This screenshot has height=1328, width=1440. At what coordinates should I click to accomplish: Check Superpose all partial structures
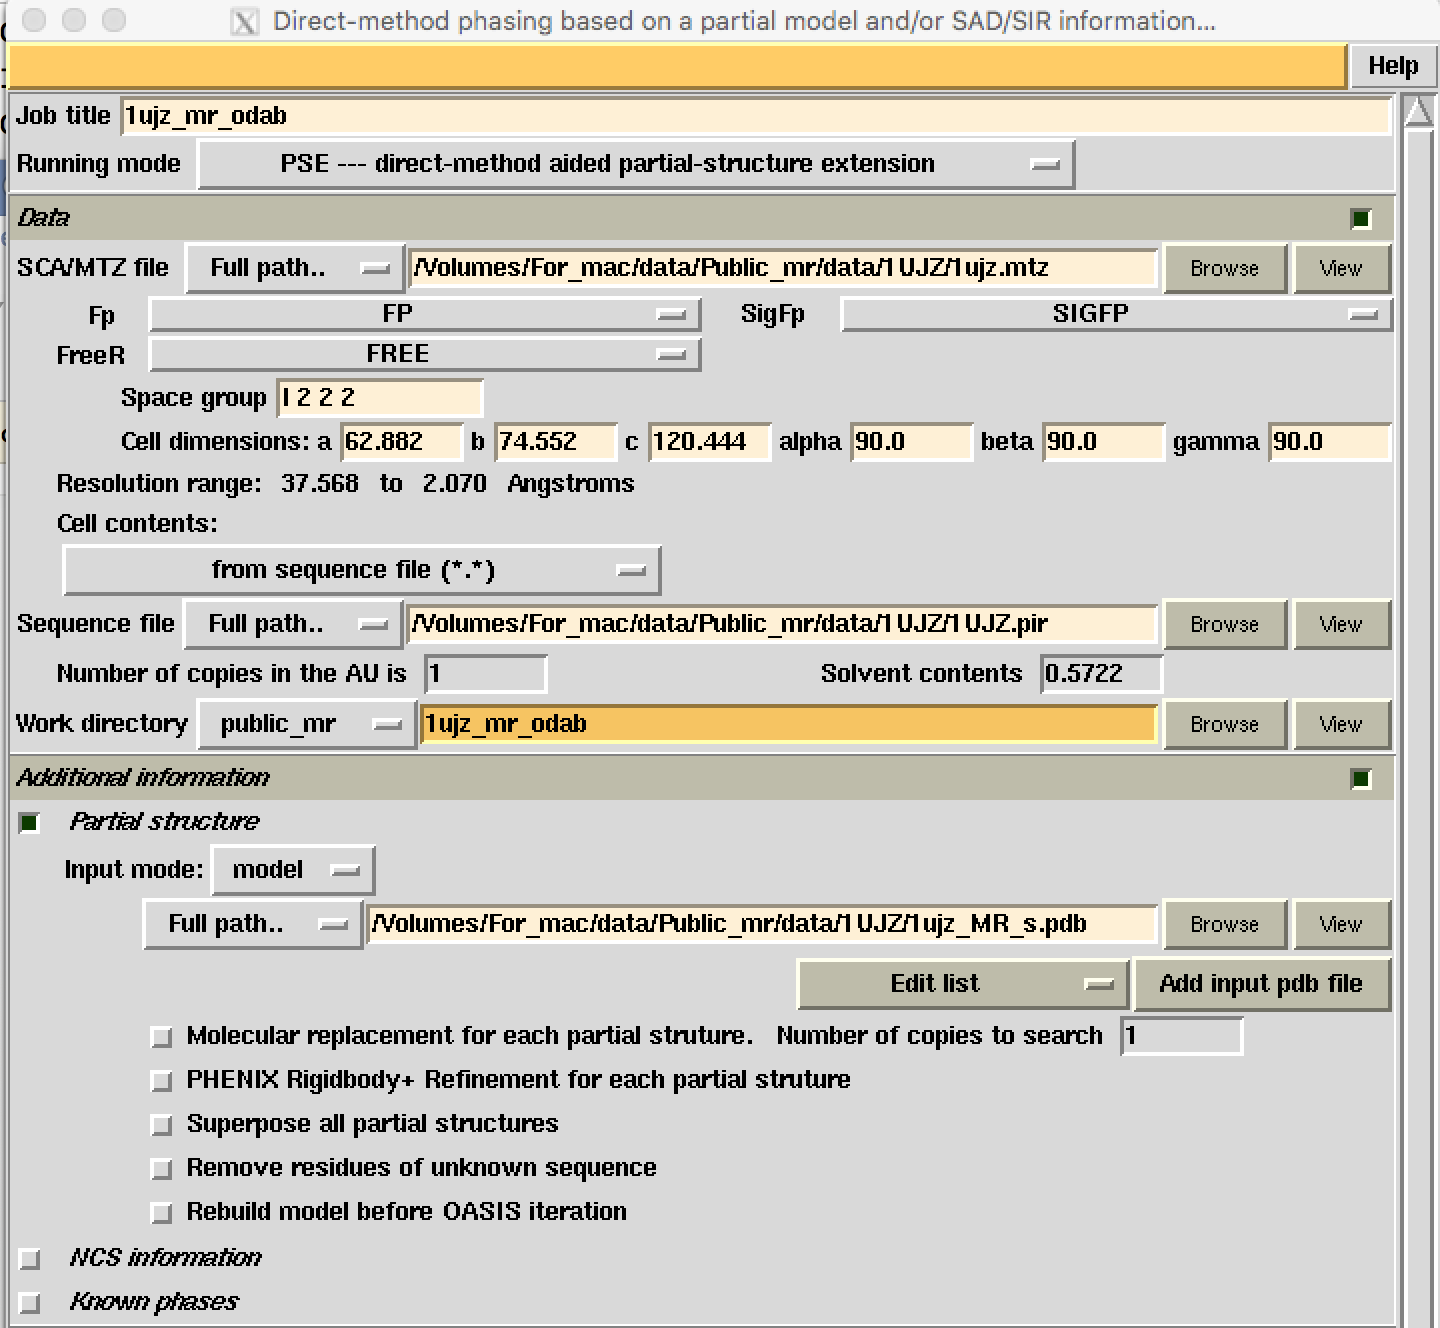(161, 1125)
